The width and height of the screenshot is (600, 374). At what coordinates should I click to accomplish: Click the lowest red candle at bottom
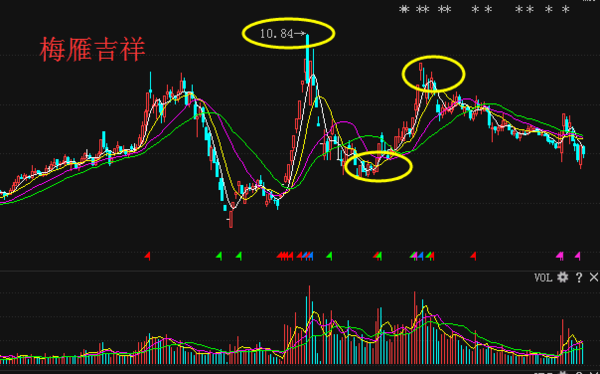[x=231, y=218]
